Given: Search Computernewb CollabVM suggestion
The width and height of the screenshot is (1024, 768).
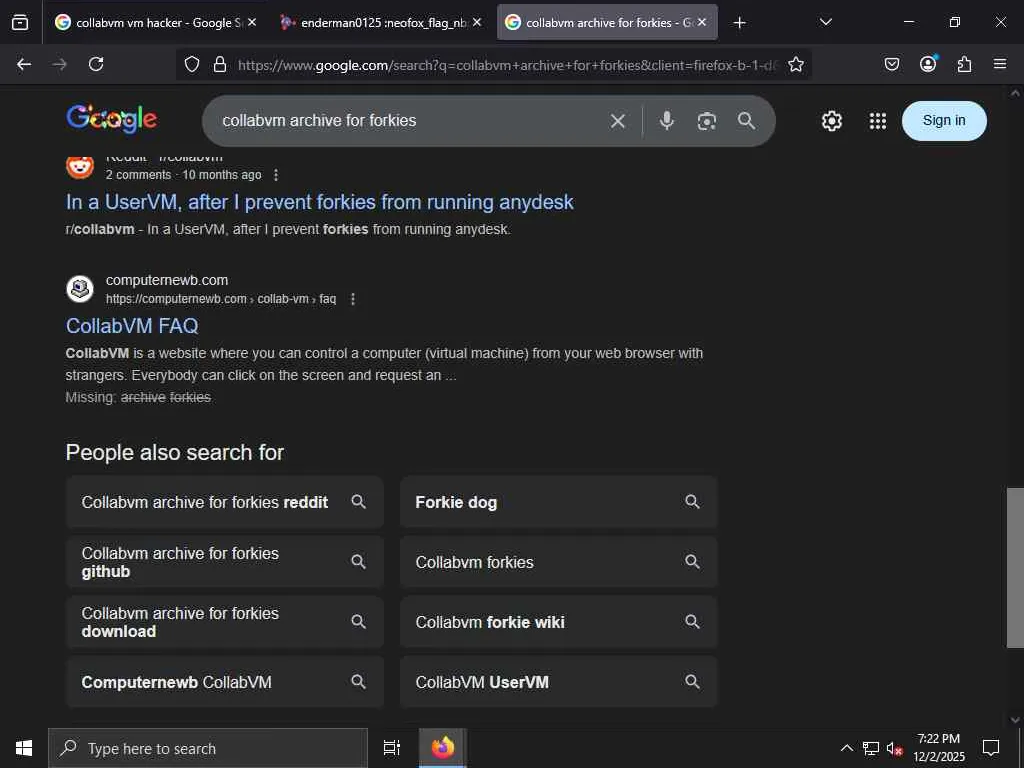Looking at the screenshot, I should [225, 682].
